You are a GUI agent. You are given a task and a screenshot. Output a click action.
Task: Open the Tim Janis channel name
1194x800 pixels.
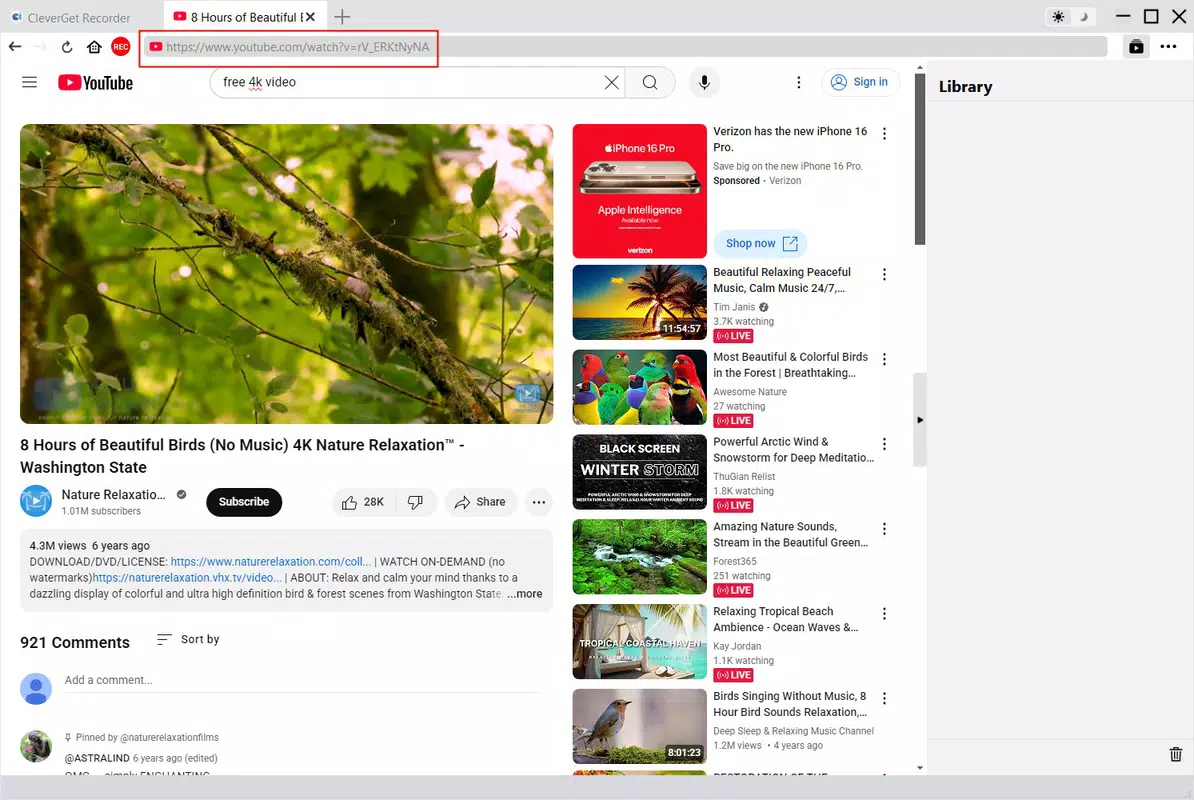click(x=734, y=307)
